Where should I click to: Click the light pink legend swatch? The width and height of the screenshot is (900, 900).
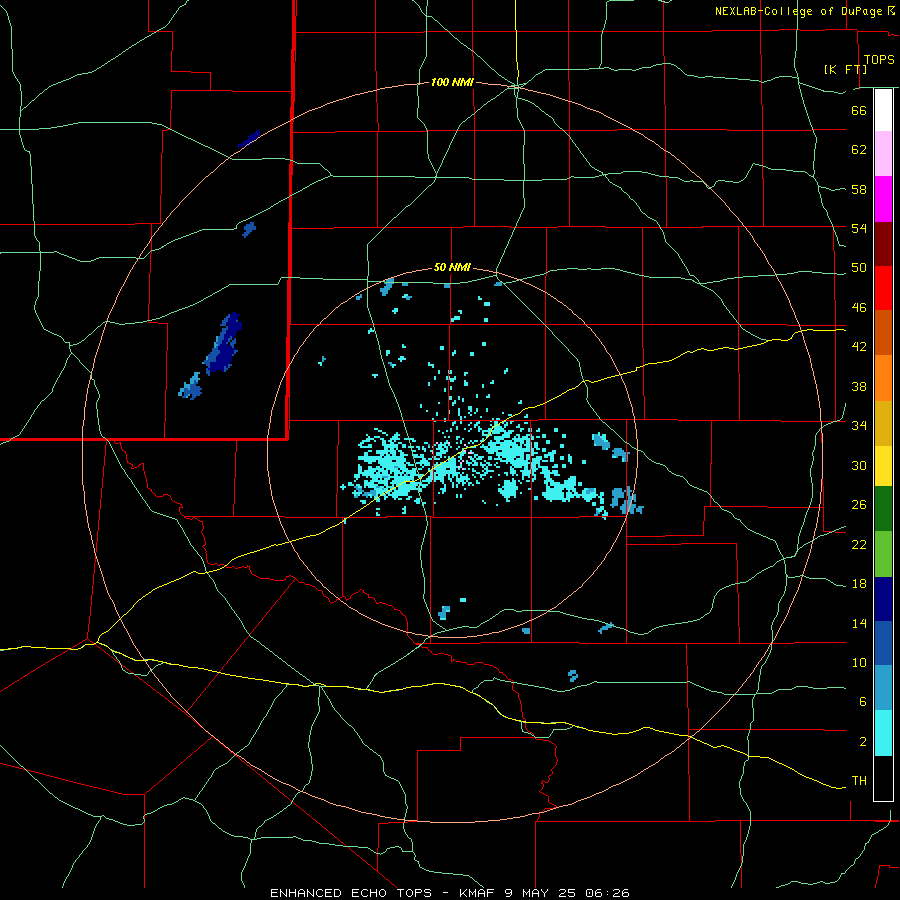[x=883, y=154]
